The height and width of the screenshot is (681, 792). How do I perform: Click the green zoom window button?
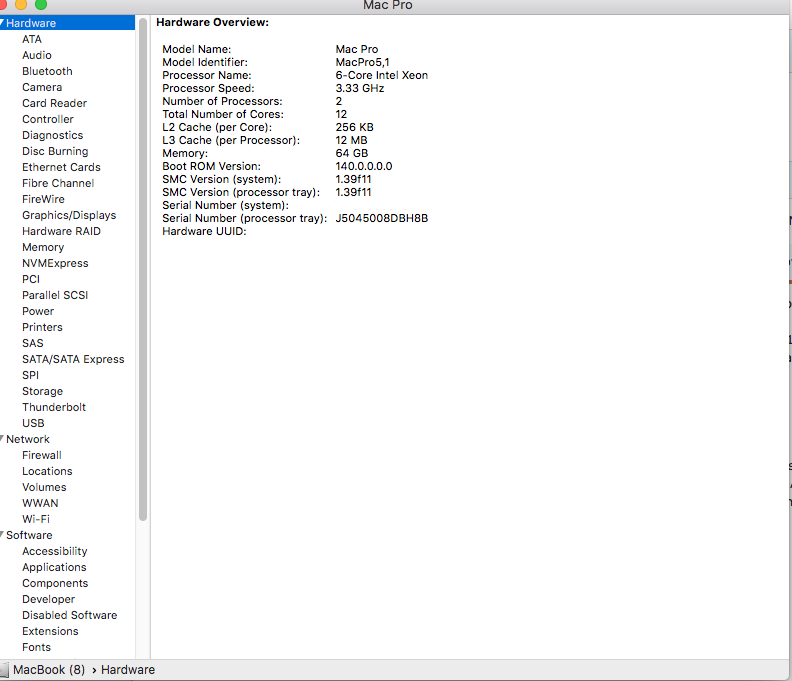(x=41, y=5)
